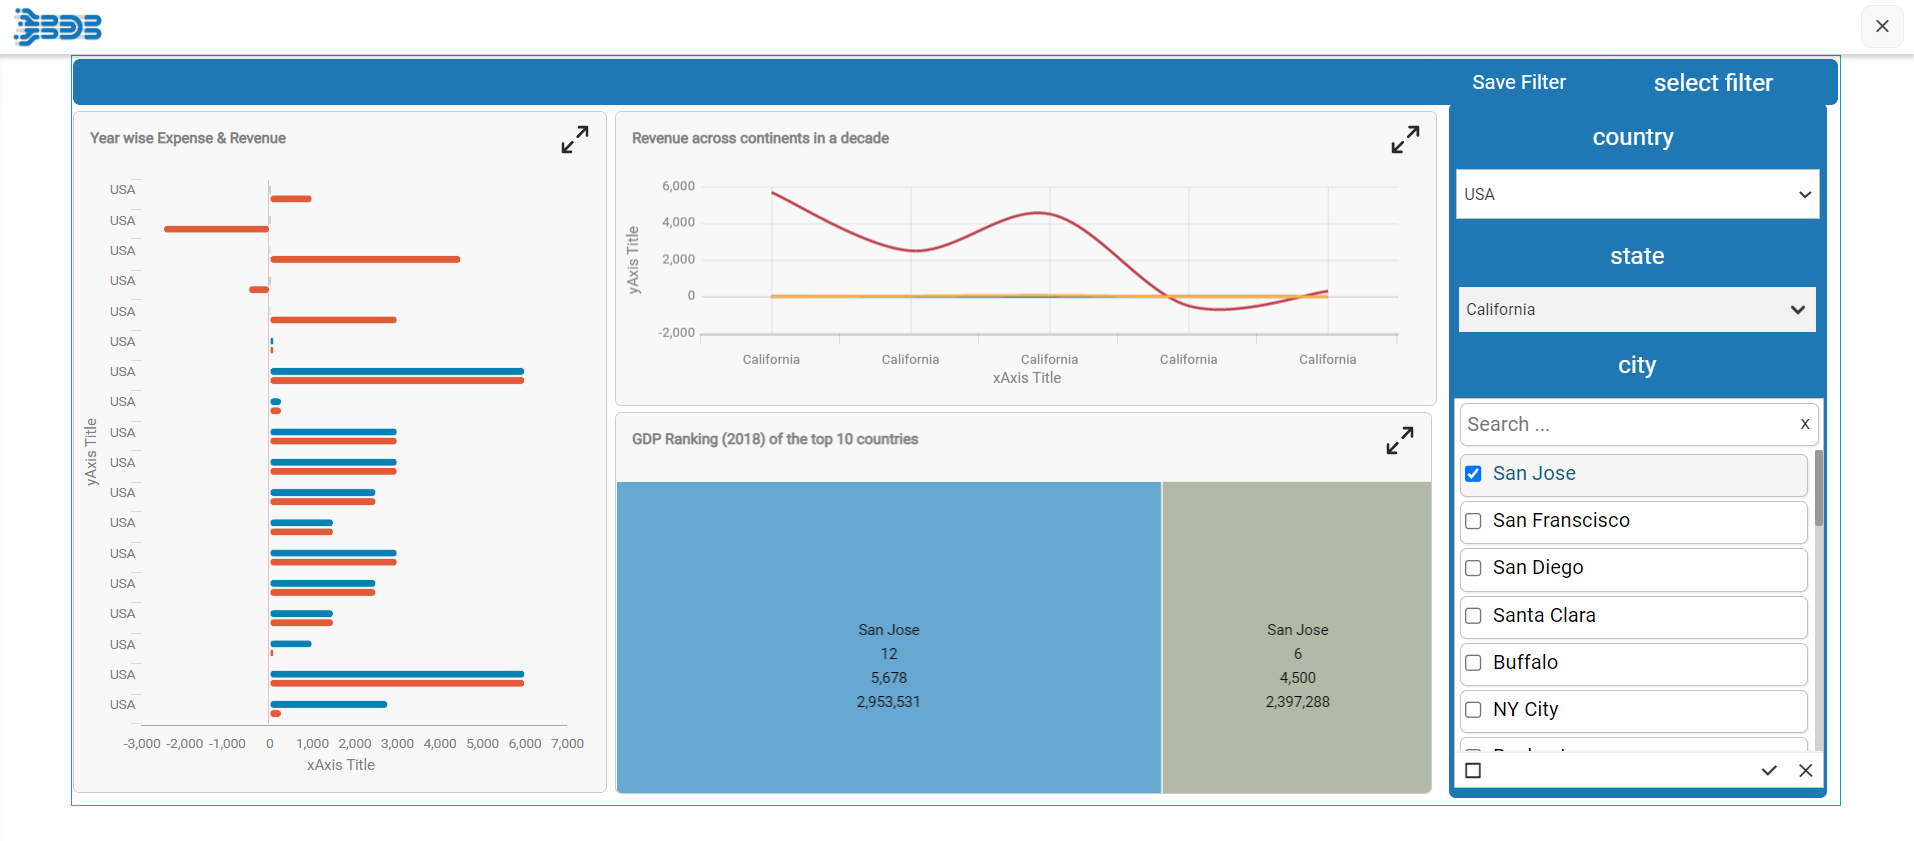This screenshot has height=841, width=1914.
Task: Expand the Revenue across continents chart
Action: (x=1405, y=139)
